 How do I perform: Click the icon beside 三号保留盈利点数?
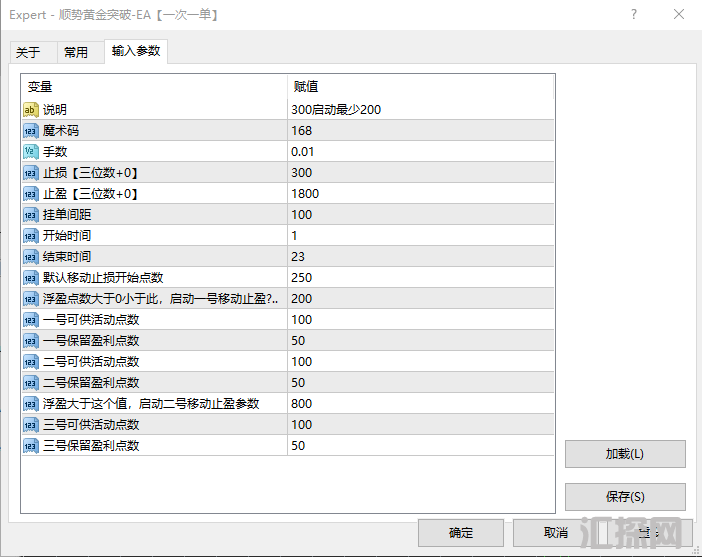coord(31,446)
